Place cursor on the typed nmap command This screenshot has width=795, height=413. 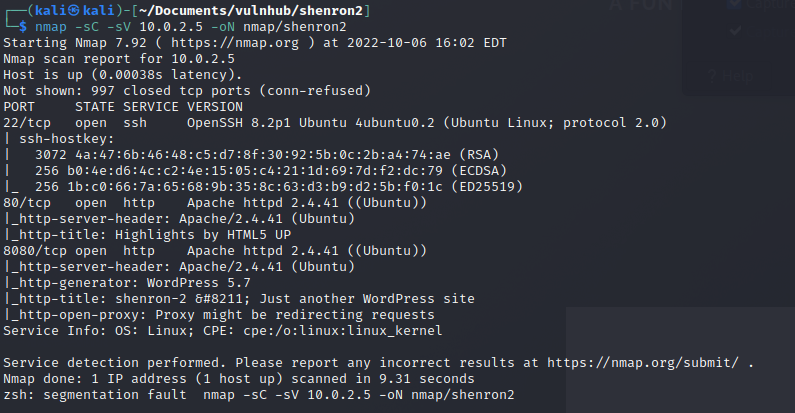pyautogui.click(x=191, y=26)
